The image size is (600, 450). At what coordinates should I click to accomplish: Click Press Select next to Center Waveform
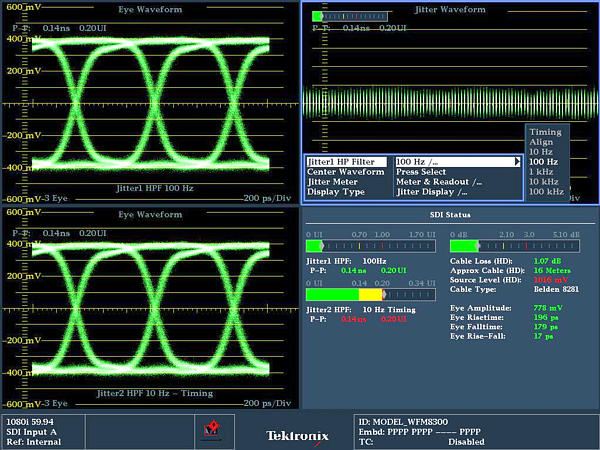pyautogui.click(x=421, y=172)
